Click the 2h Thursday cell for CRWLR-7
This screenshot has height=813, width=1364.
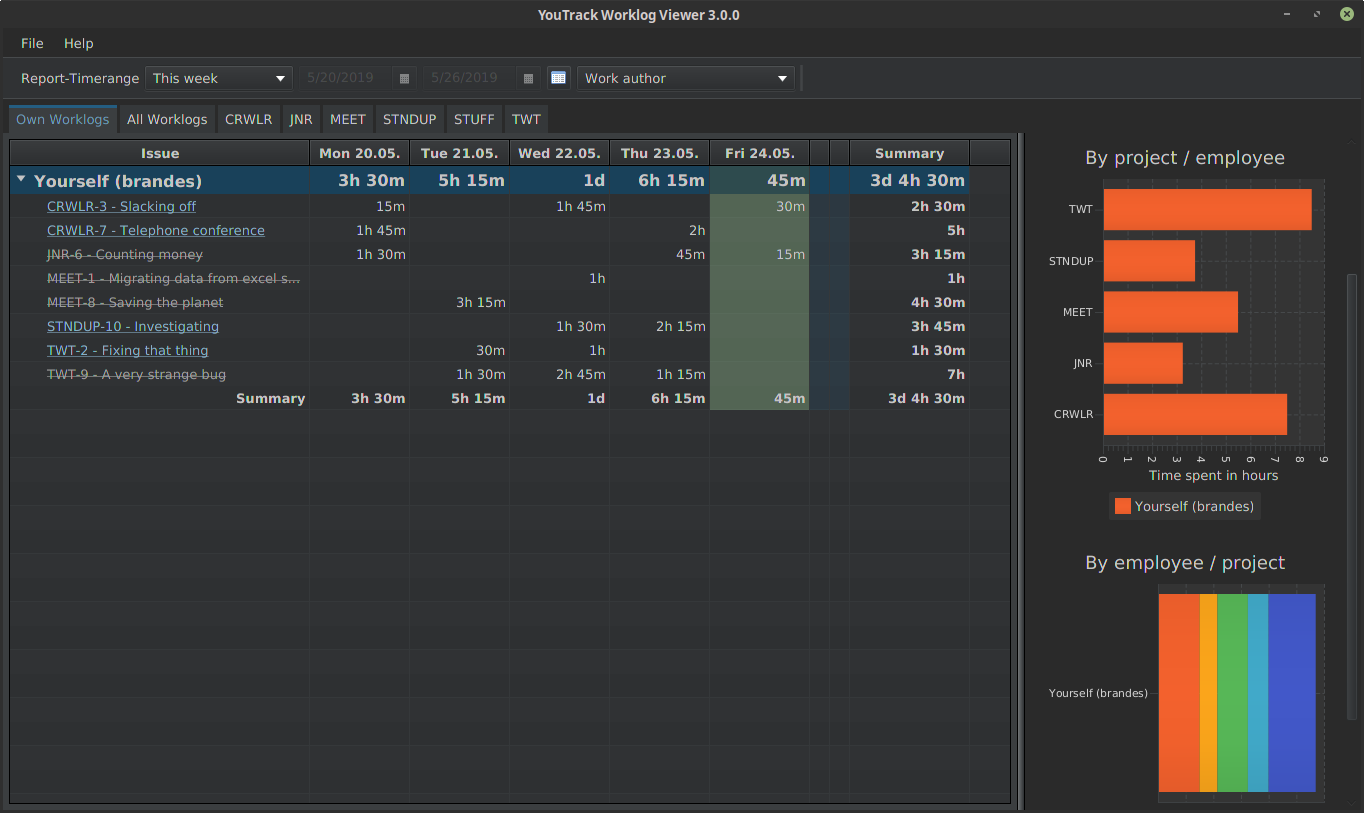click(x=660, y=230)
